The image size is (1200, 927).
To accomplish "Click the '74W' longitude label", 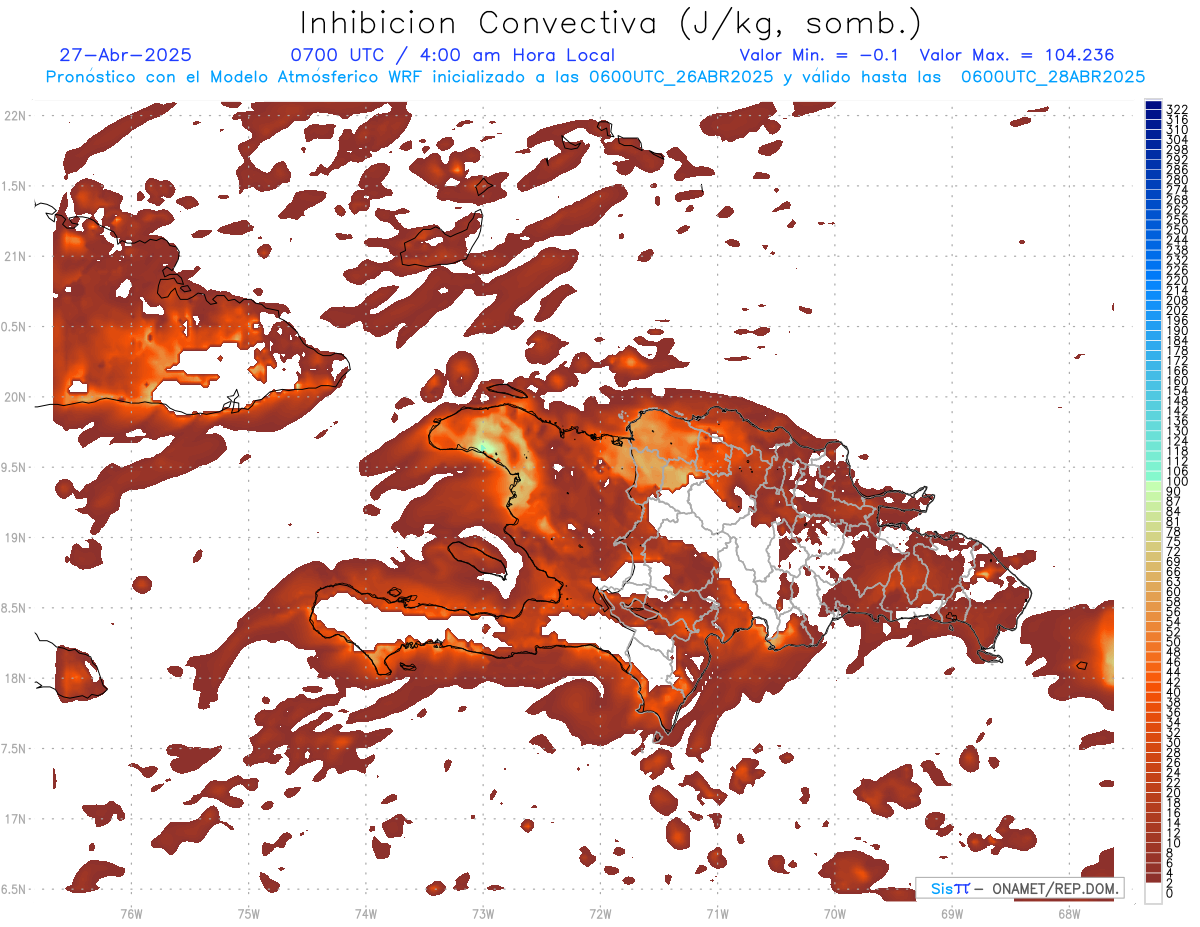I will click(365, 913).
